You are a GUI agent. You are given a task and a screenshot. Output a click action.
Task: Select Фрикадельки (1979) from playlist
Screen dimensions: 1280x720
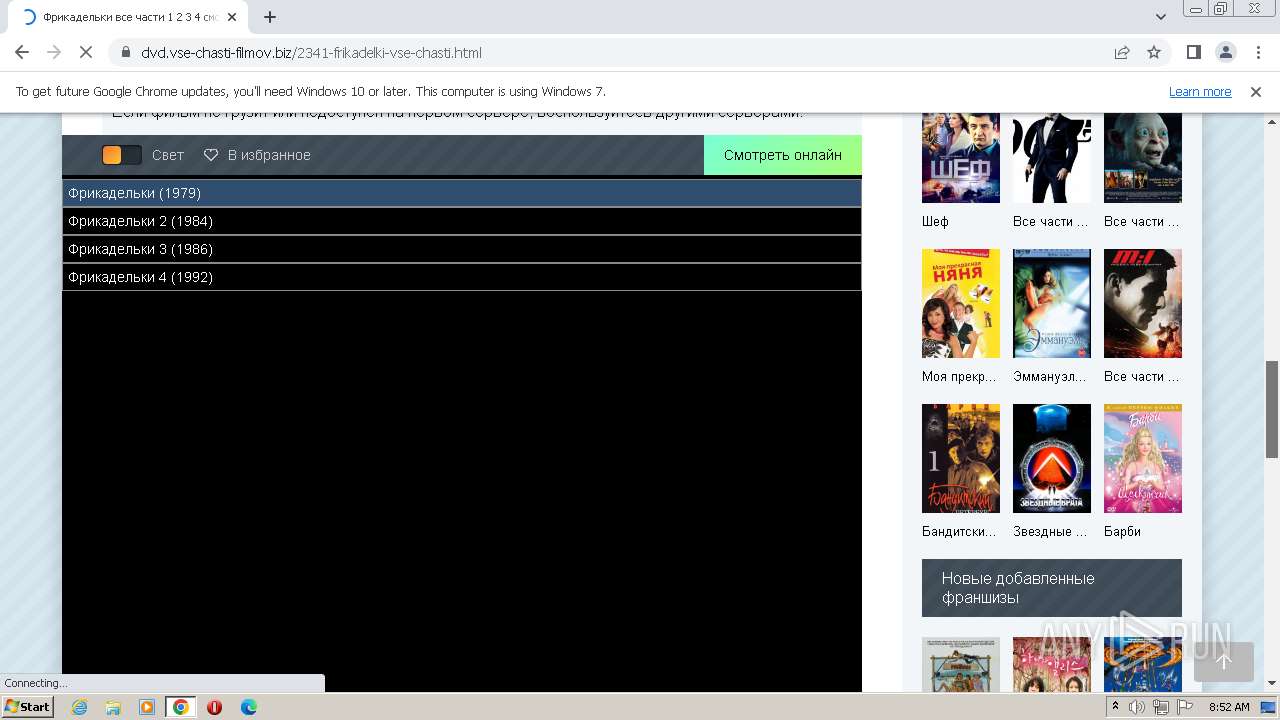(462, 193)
